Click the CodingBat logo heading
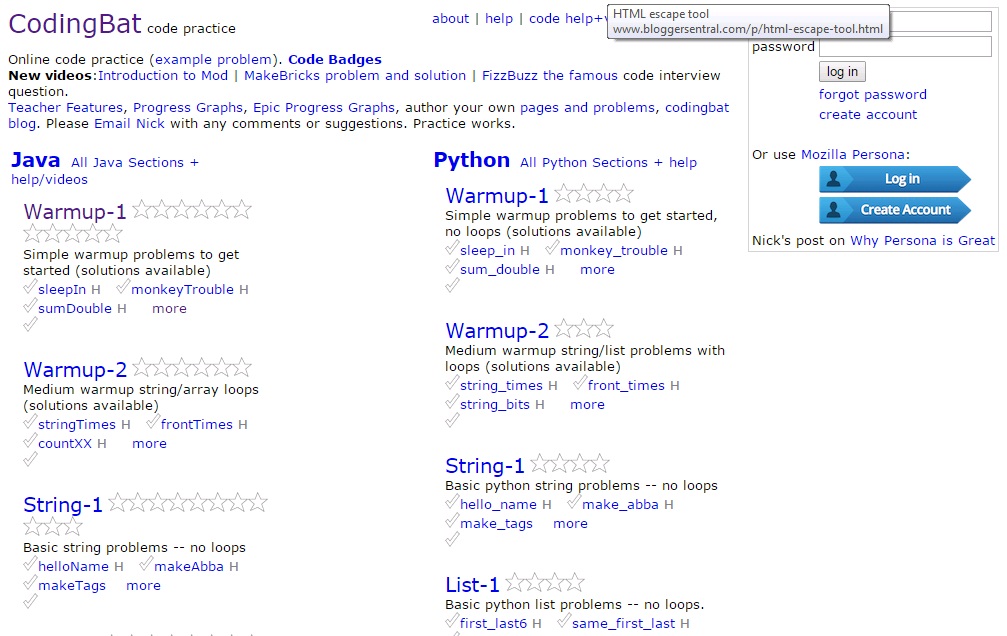Viewport: 1007px width, 636px height. point(74,24)
